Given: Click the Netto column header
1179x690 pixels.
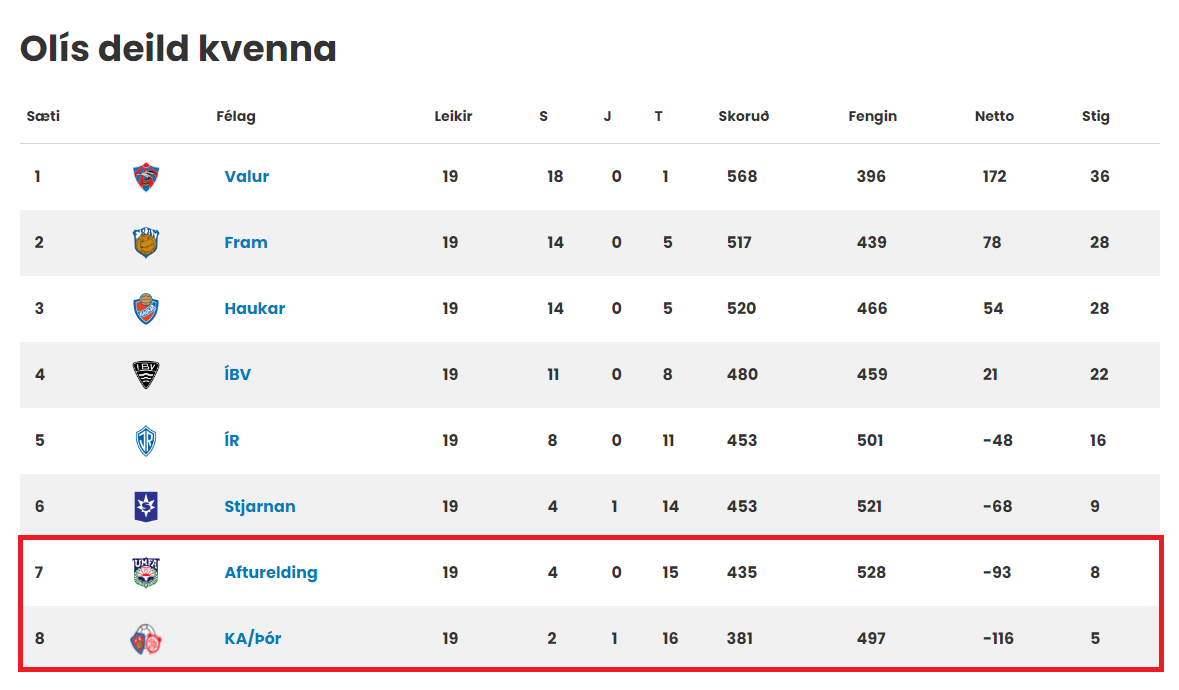Looking at the screenshot, I should [994, 117].
